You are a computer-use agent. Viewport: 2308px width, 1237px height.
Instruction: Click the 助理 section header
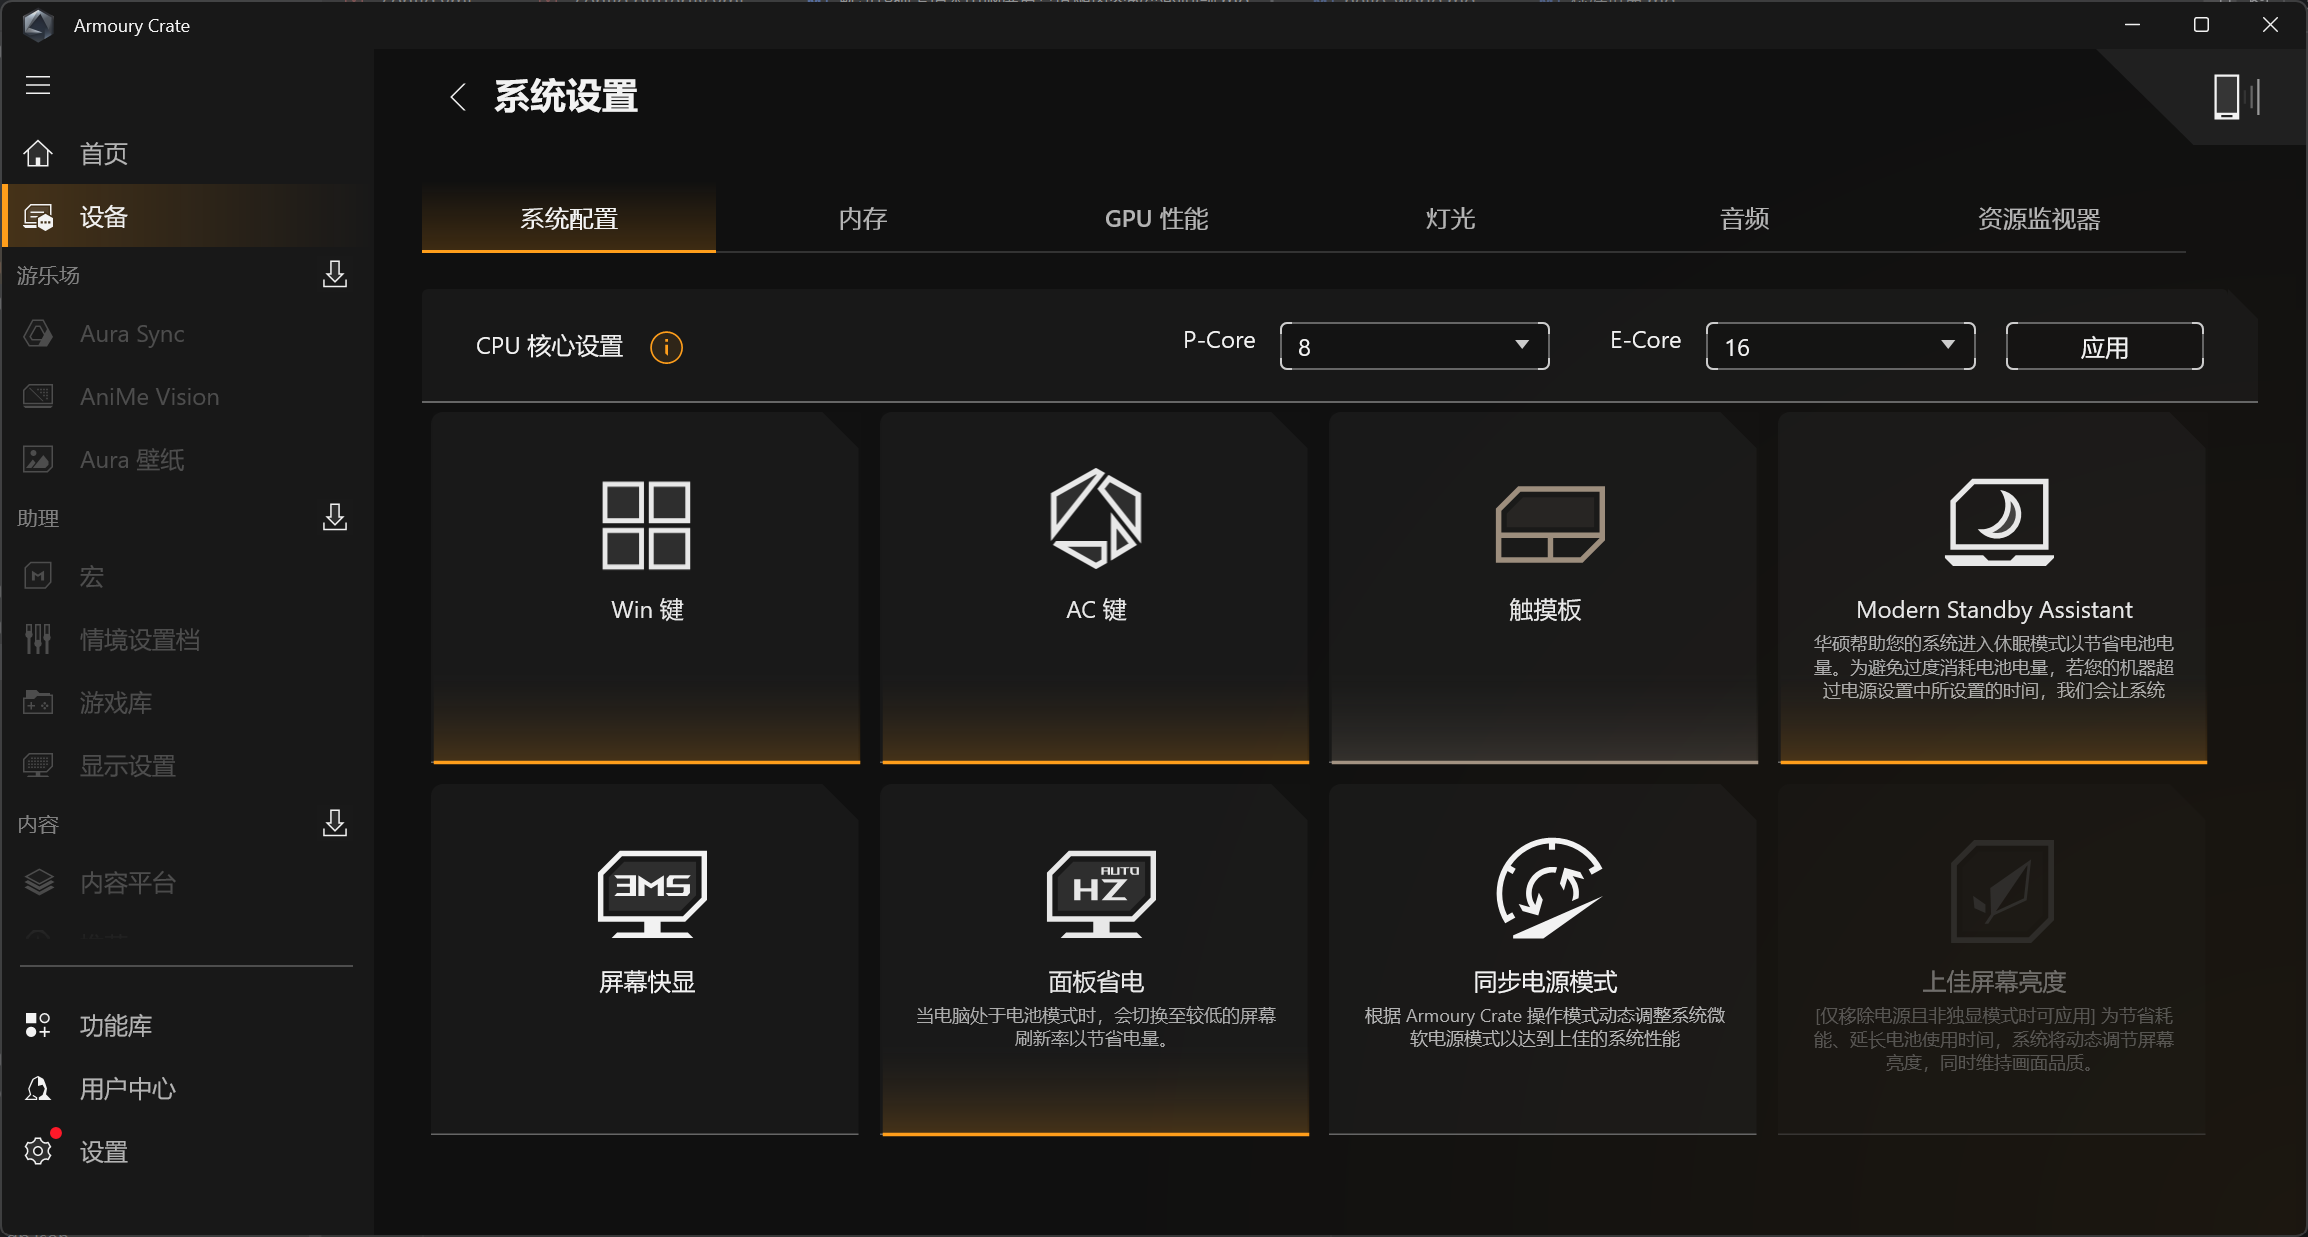click(x=38, y=518)
